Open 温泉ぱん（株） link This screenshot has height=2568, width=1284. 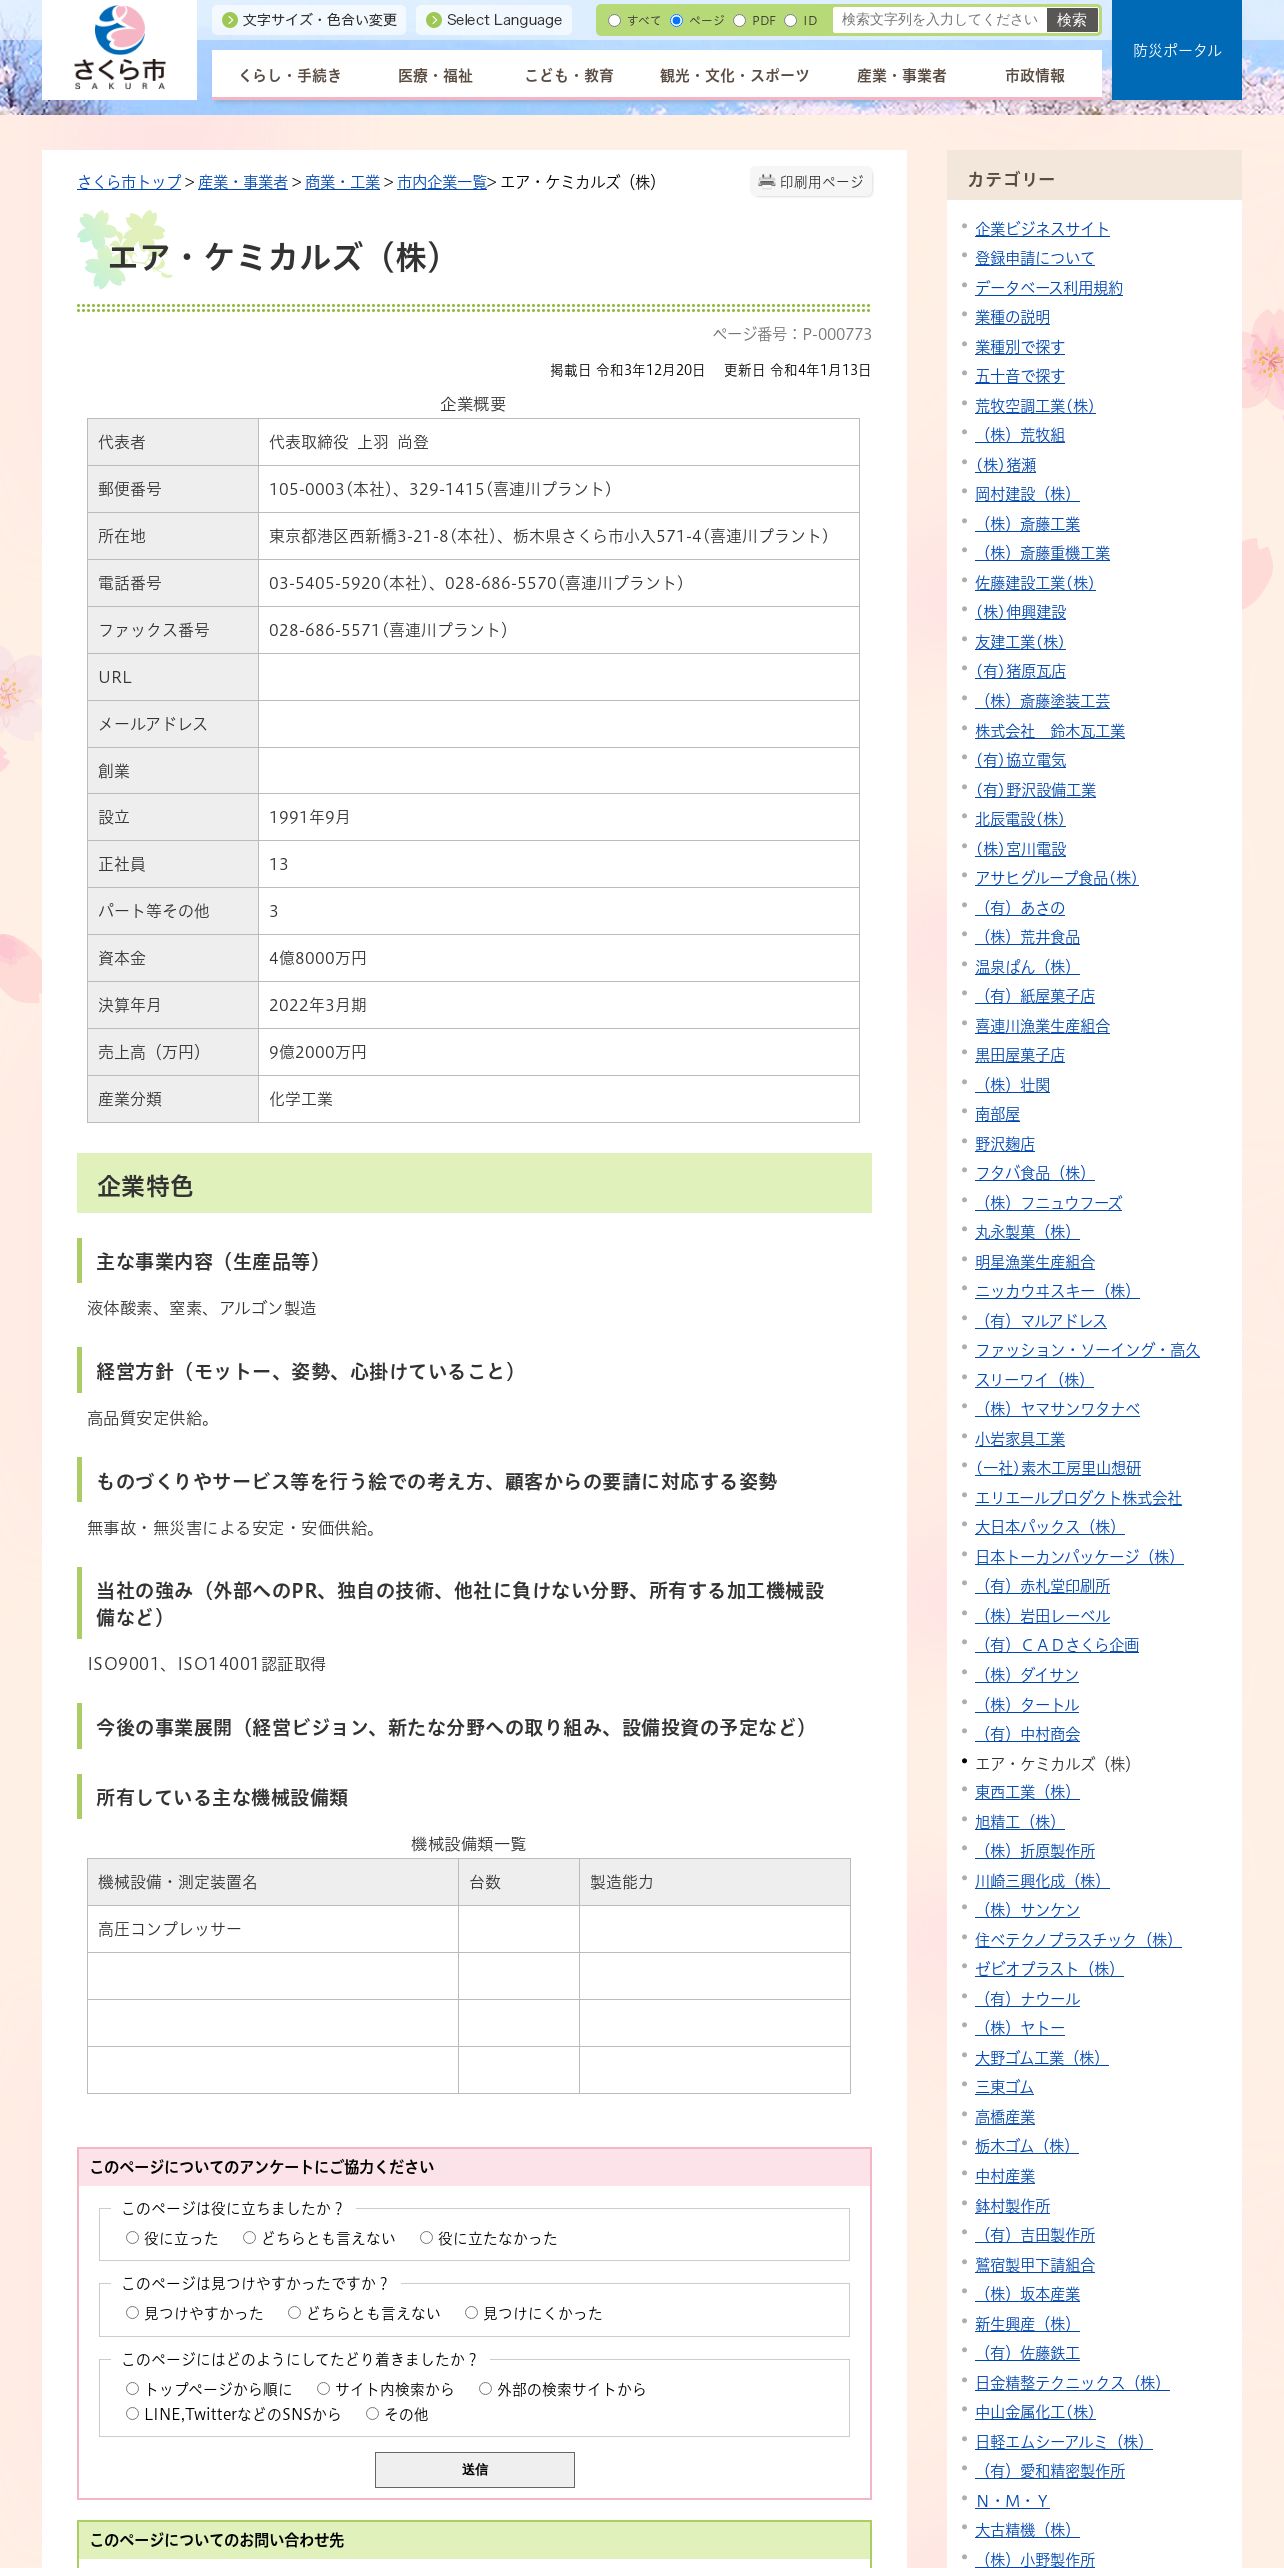(x=1027, y=967)
